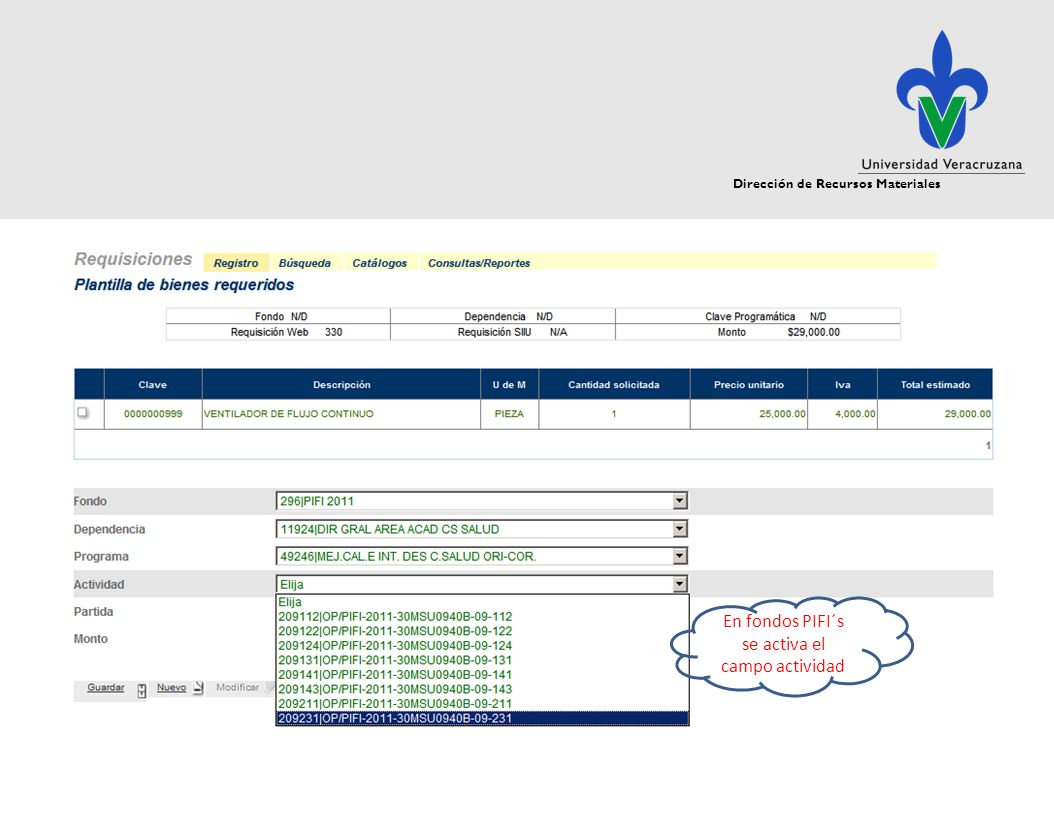Click the Iva column header

[x=843, y=384]
